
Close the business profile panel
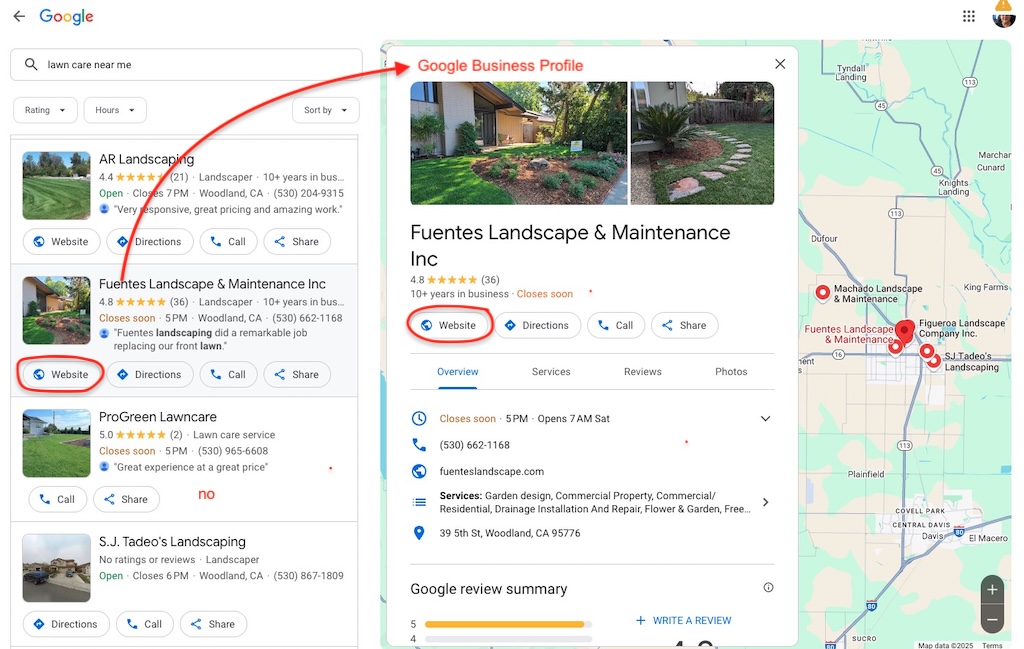pyautogui.click(x=780, y=64)
